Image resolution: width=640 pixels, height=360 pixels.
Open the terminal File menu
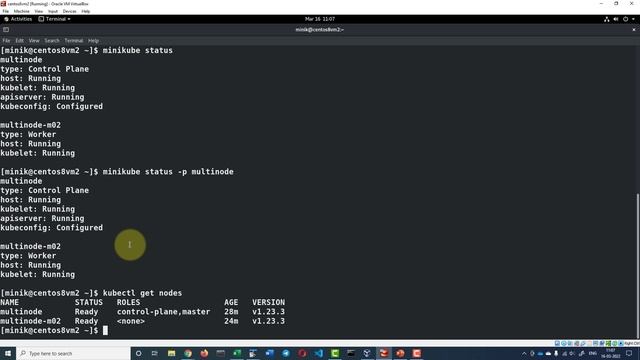pyautogui.click(x=6, y=40)
